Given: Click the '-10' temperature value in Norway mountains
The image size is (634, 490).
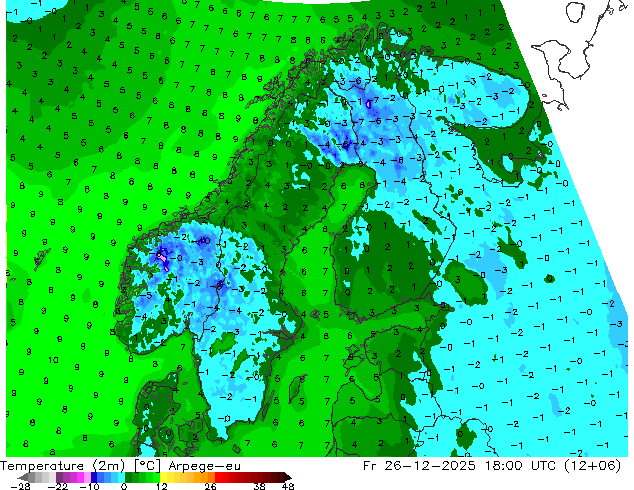Looking at the screenshot, I should [x=203, y=241].
